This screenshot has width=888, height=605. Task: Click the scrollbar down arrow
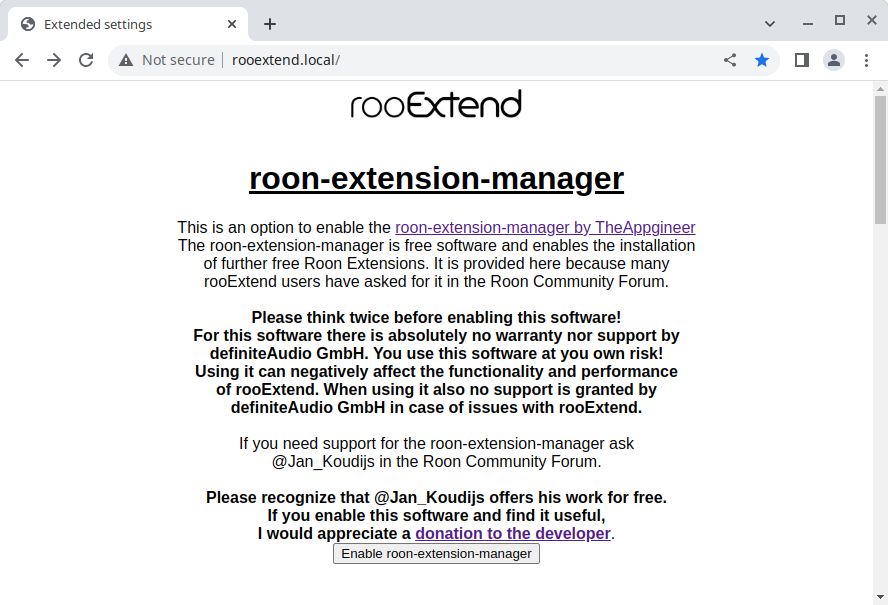[x=880, y=597]
